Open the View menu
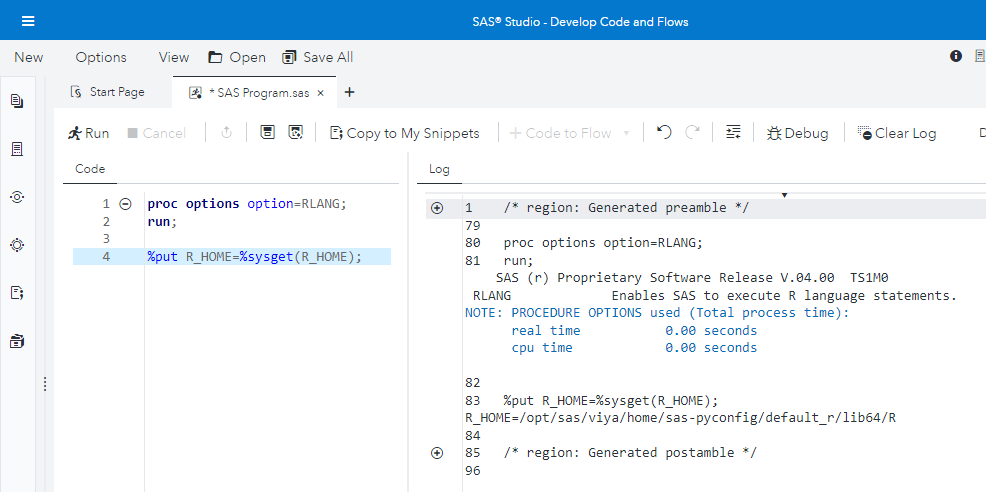Image resolution: width=986 pixels, height=492 pixels. click(174, 57)
